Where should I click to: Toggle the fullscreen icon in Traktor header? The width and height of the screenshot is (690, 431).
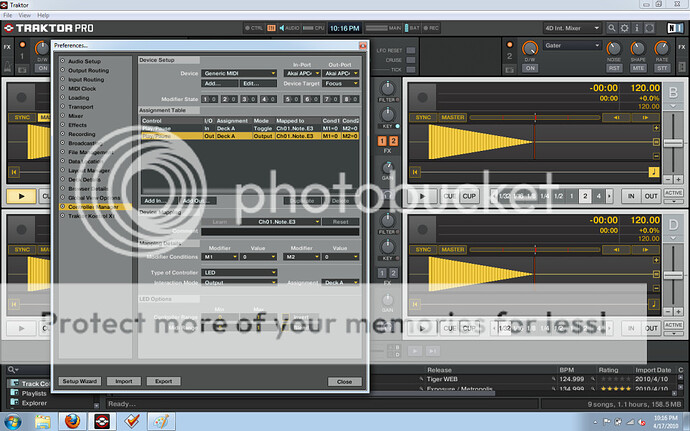click(650, 28)
